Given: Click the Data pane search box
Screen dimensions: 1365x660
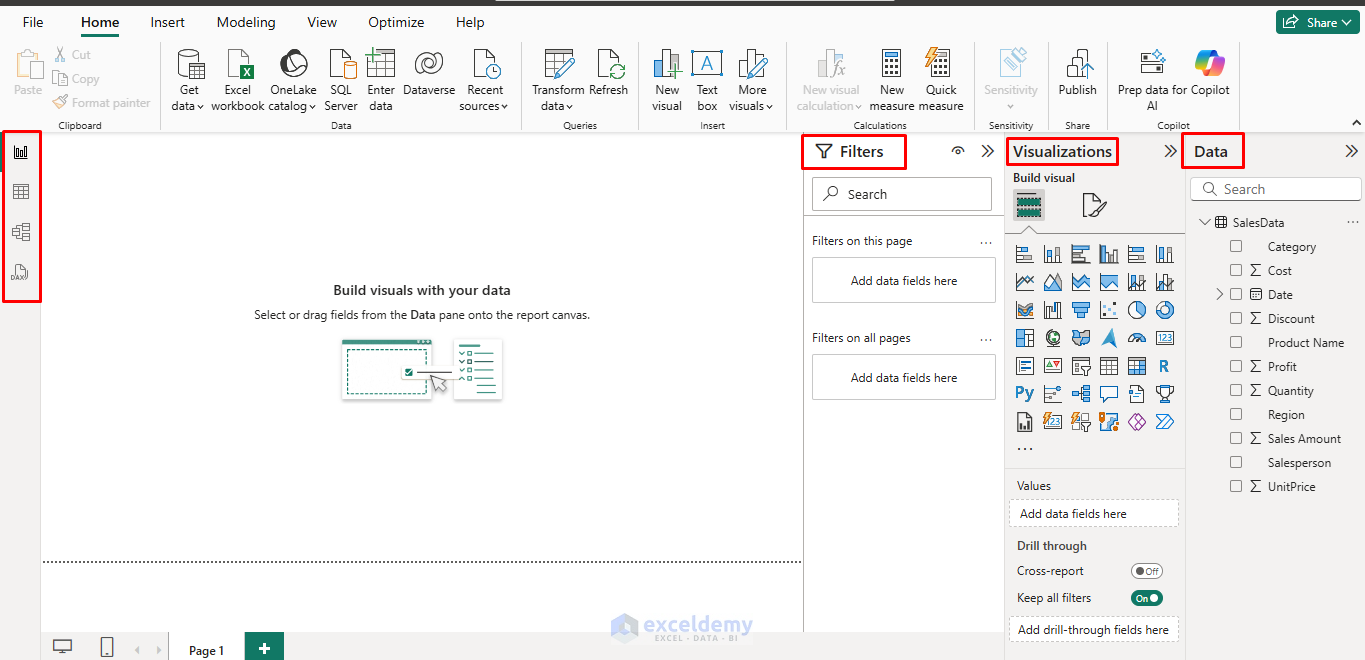Looking at the screenshot, I should coord(1276,189).
